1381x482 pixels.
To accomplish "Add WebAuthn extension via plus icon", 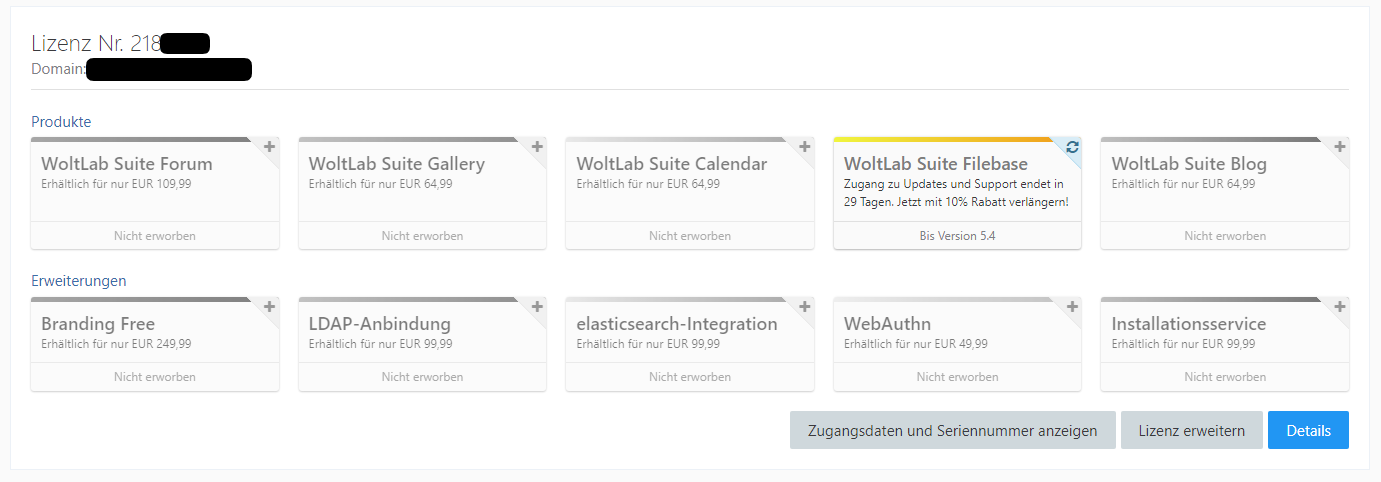I will coord(1072,308).
